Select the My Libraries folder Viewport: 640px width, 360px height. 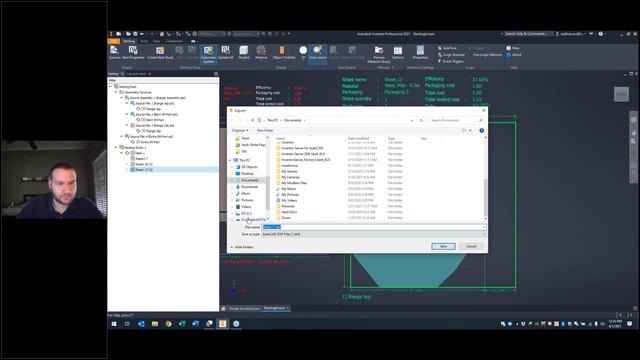pos(290,177)
